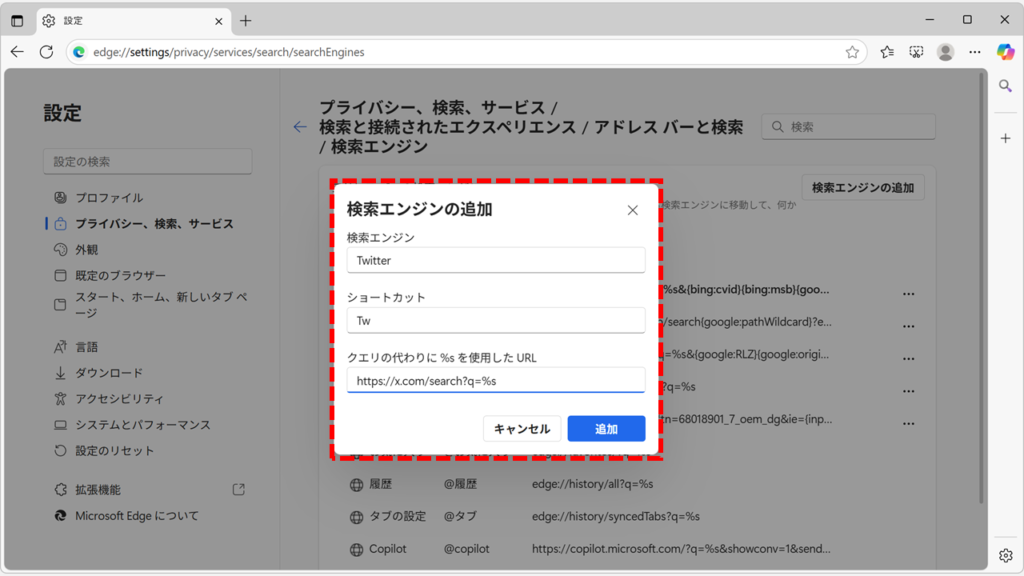The width and height of the screenshot is (1024, 576).
Task: Open the tab actions menu icon
Action: point(17,21)
